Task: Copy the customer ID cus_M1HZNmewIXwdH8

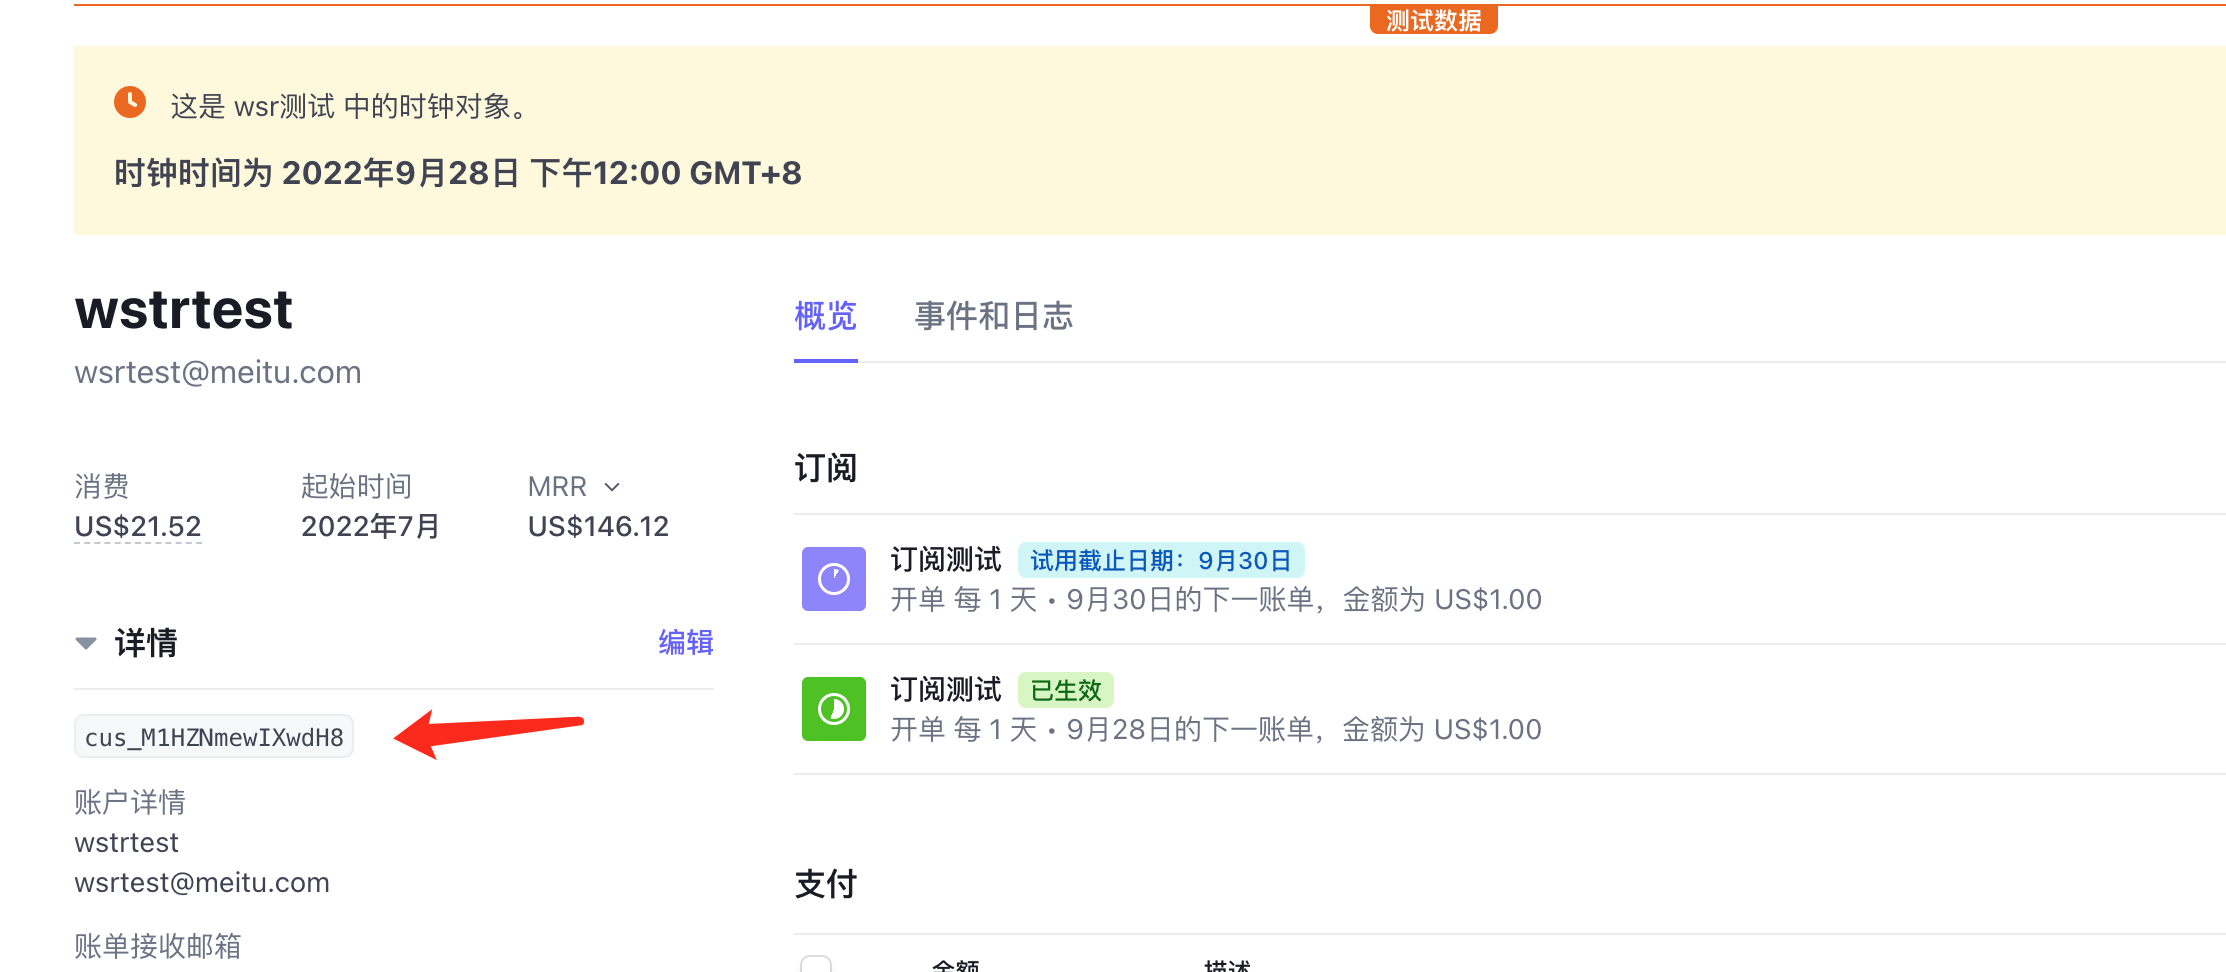Action: (214, 737)
